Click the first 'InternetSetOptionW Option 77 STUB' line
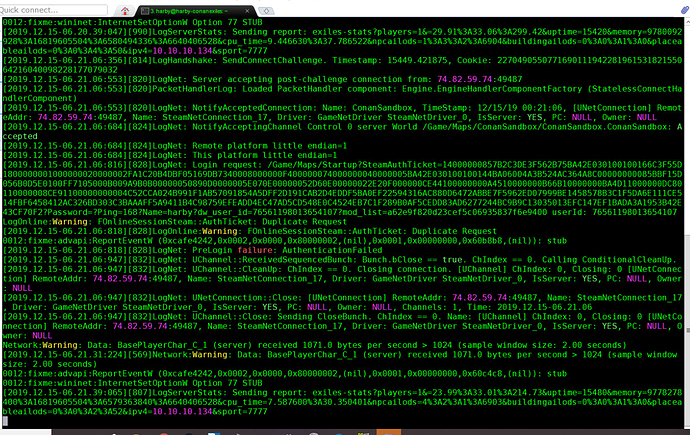690x435 pixels. point(132,22)
